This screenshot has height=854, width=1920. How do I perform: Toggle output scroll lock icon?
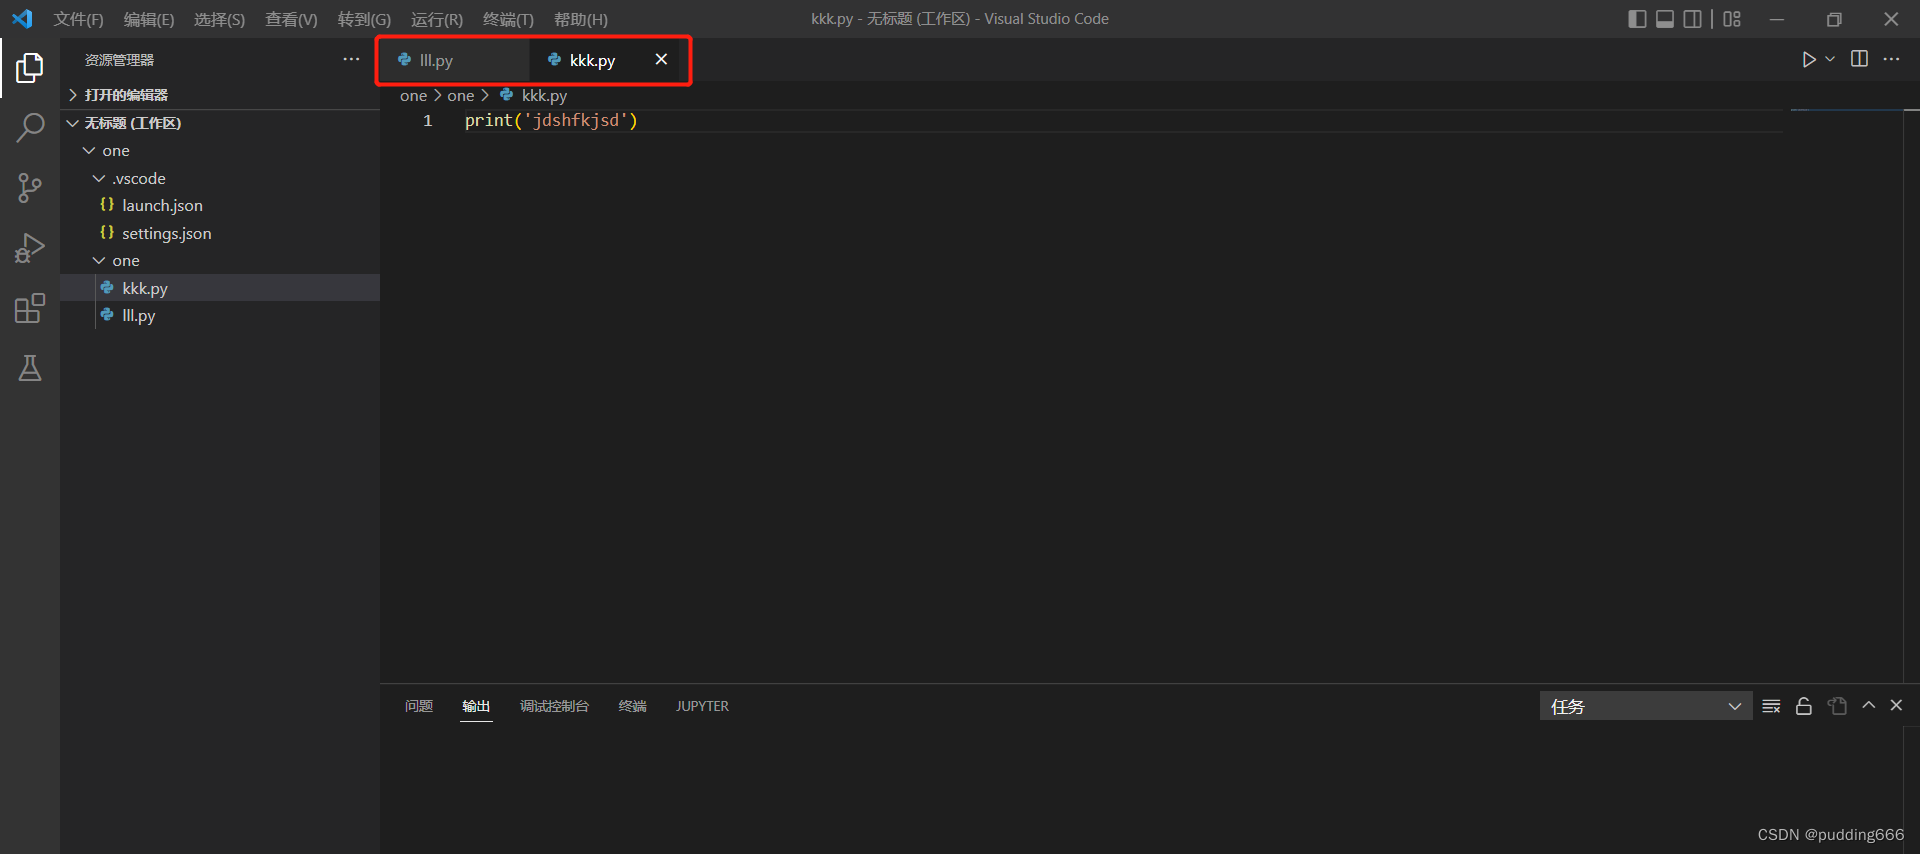1804,706
